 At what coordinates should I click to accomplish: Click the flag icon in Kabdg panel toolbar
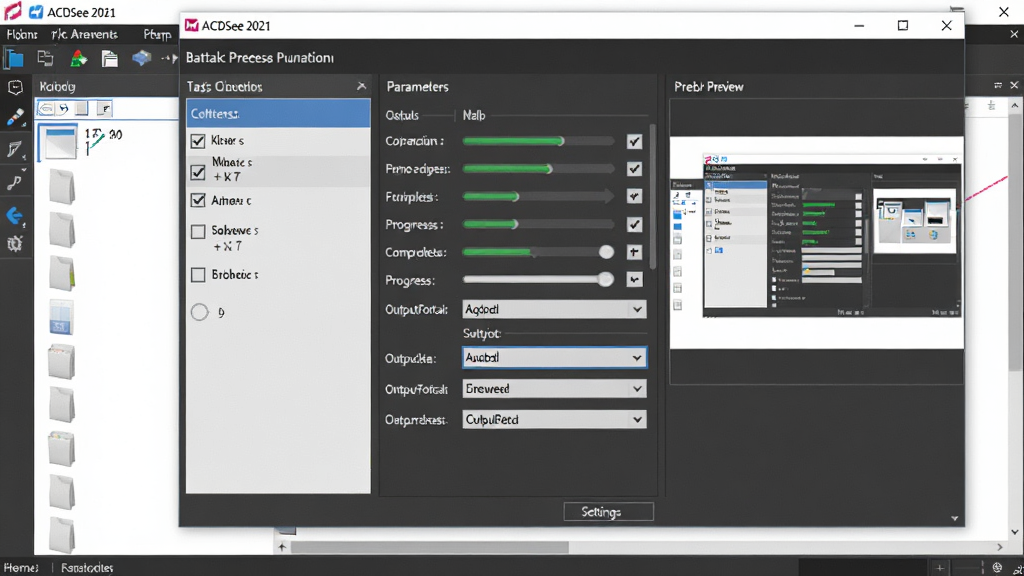point(104,108)
